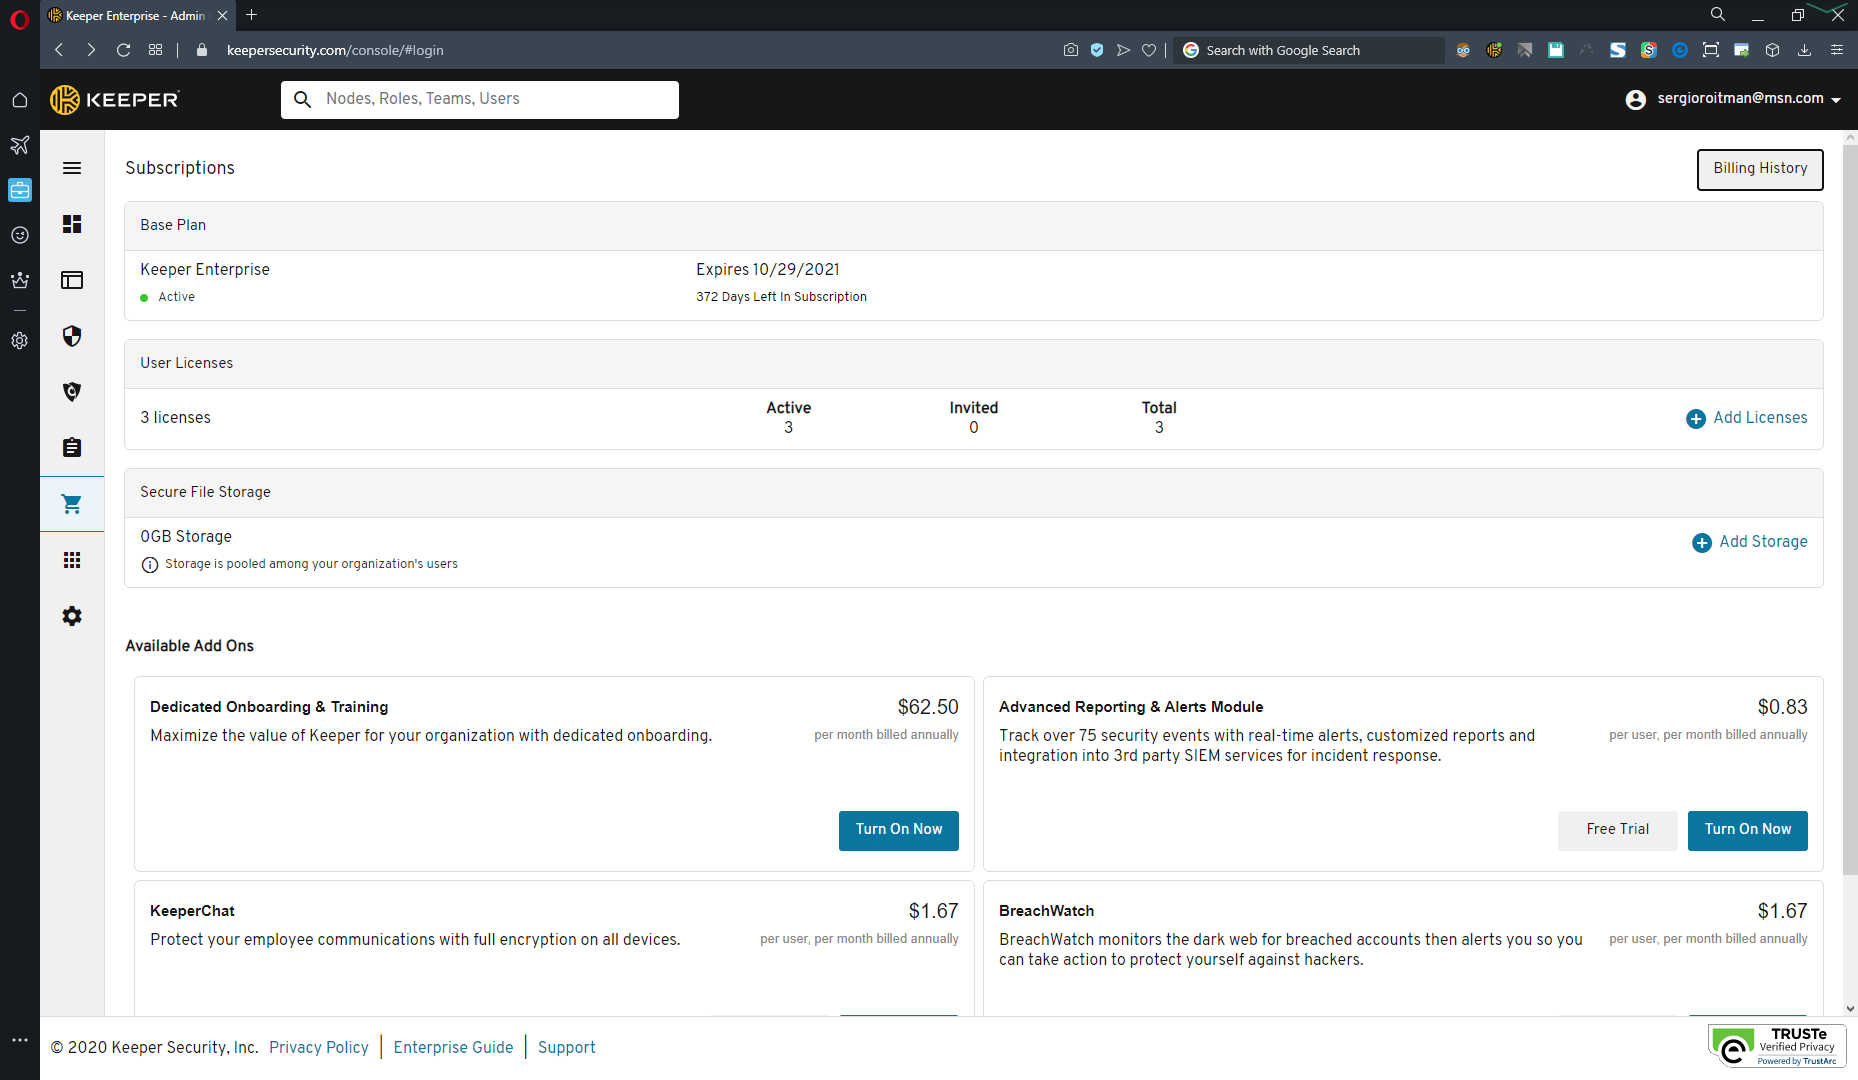
Task: Open the Dashboard grid icon in sidebar
Action: (x=72, y=224)
